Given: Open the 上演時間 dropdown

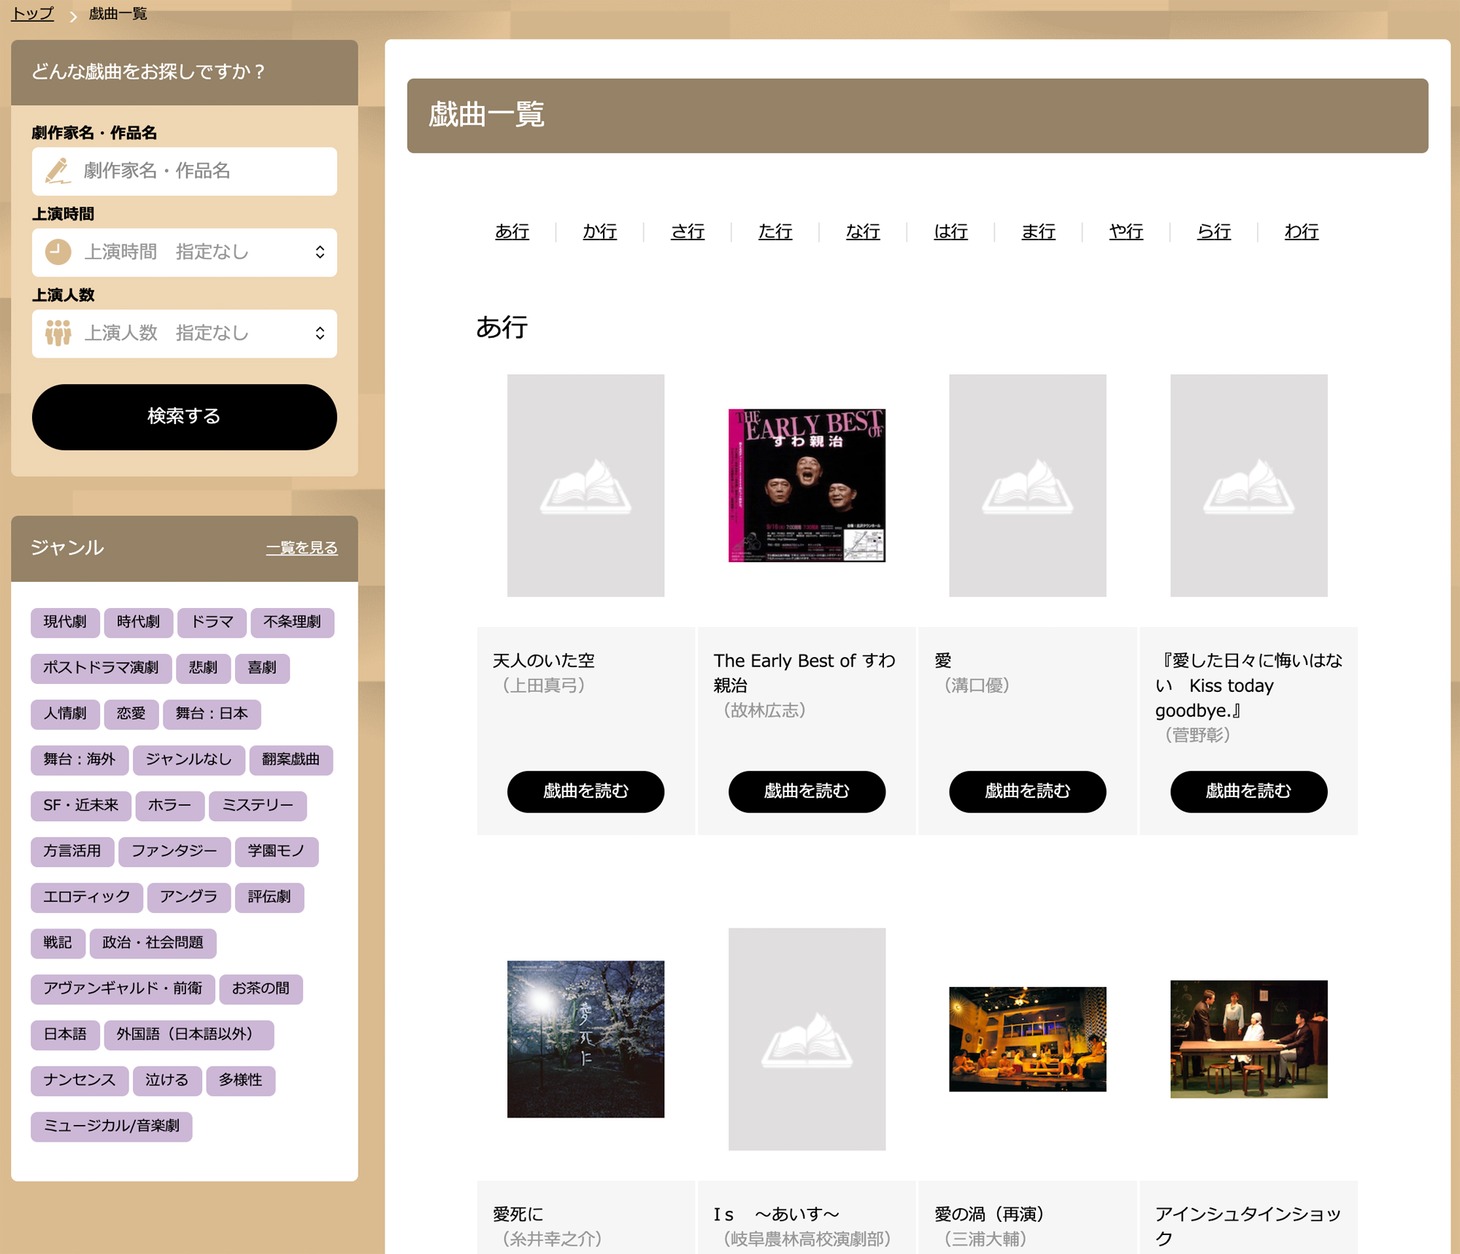Looking at the screenshot, I should click(184, 252).
